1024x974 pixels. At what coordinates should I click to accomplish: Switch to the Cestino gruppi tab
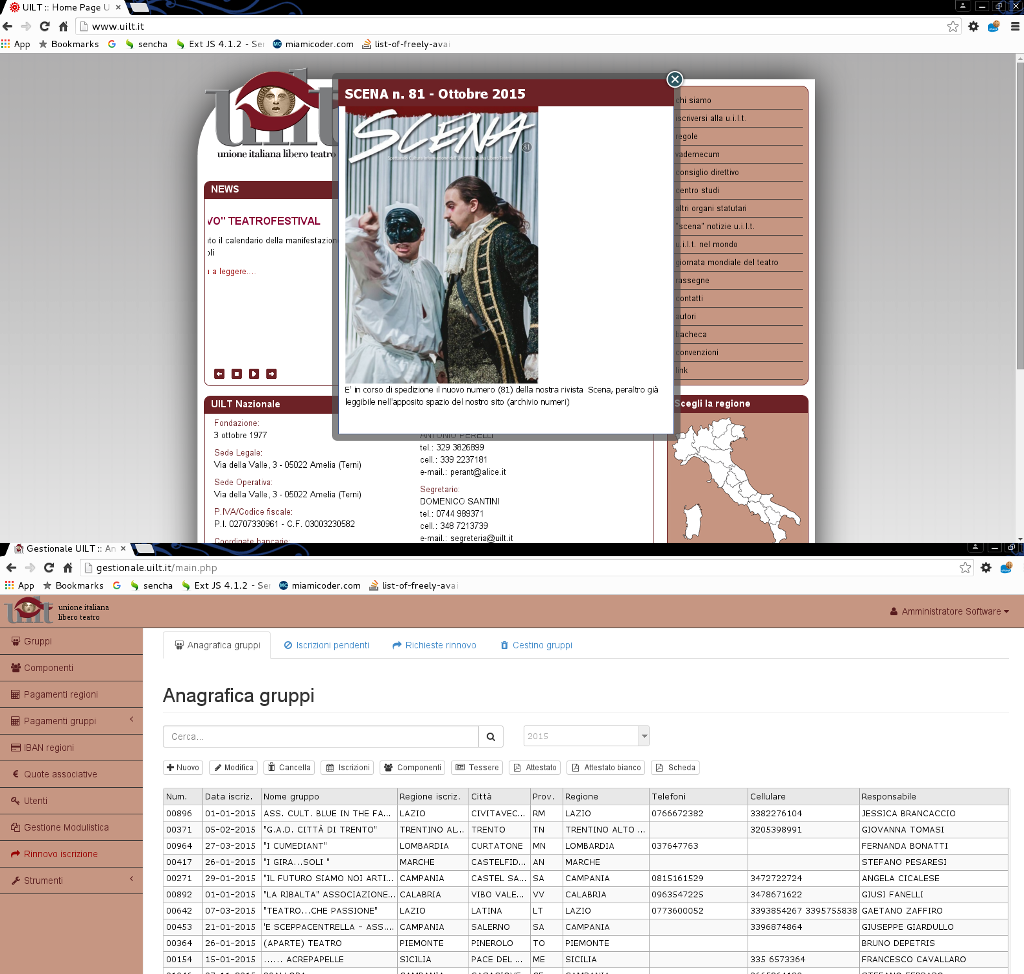pos(536,645)
